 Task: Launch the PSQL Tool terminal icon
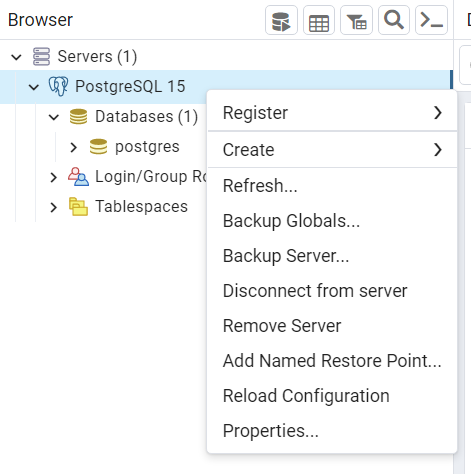[x=431, y=20]
